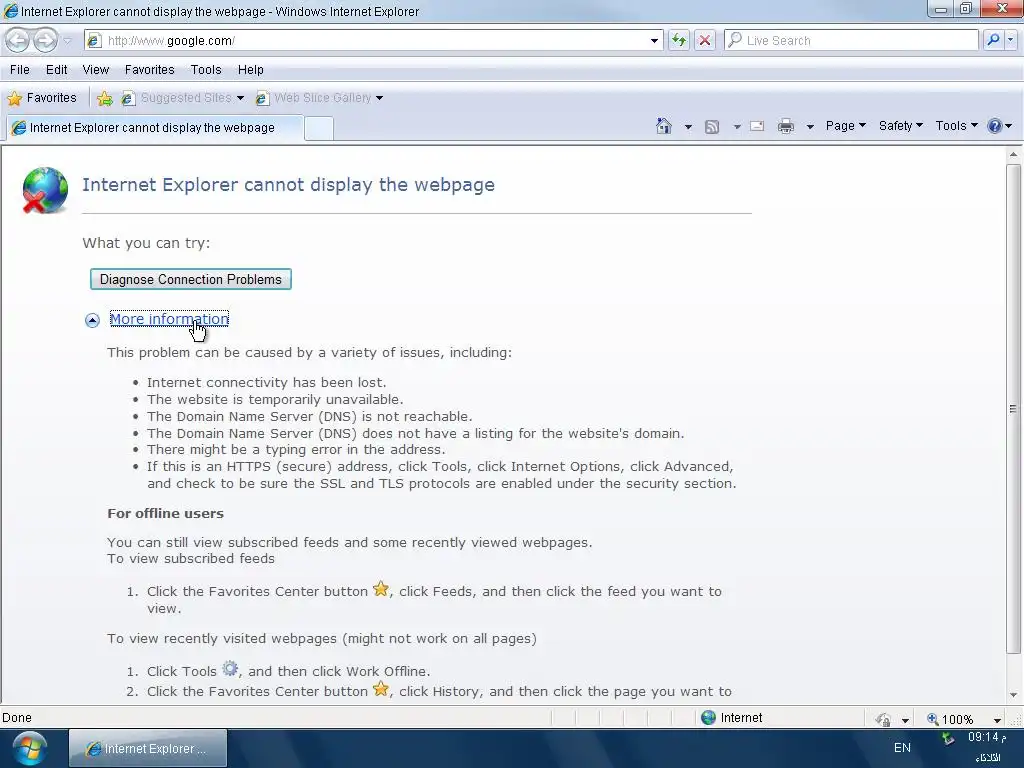Click the 'Internet Explorer cannot display the webpage' heading
Image resolution: width=1024 pixels, height=768 pixels.
click(x=288, y=185)
